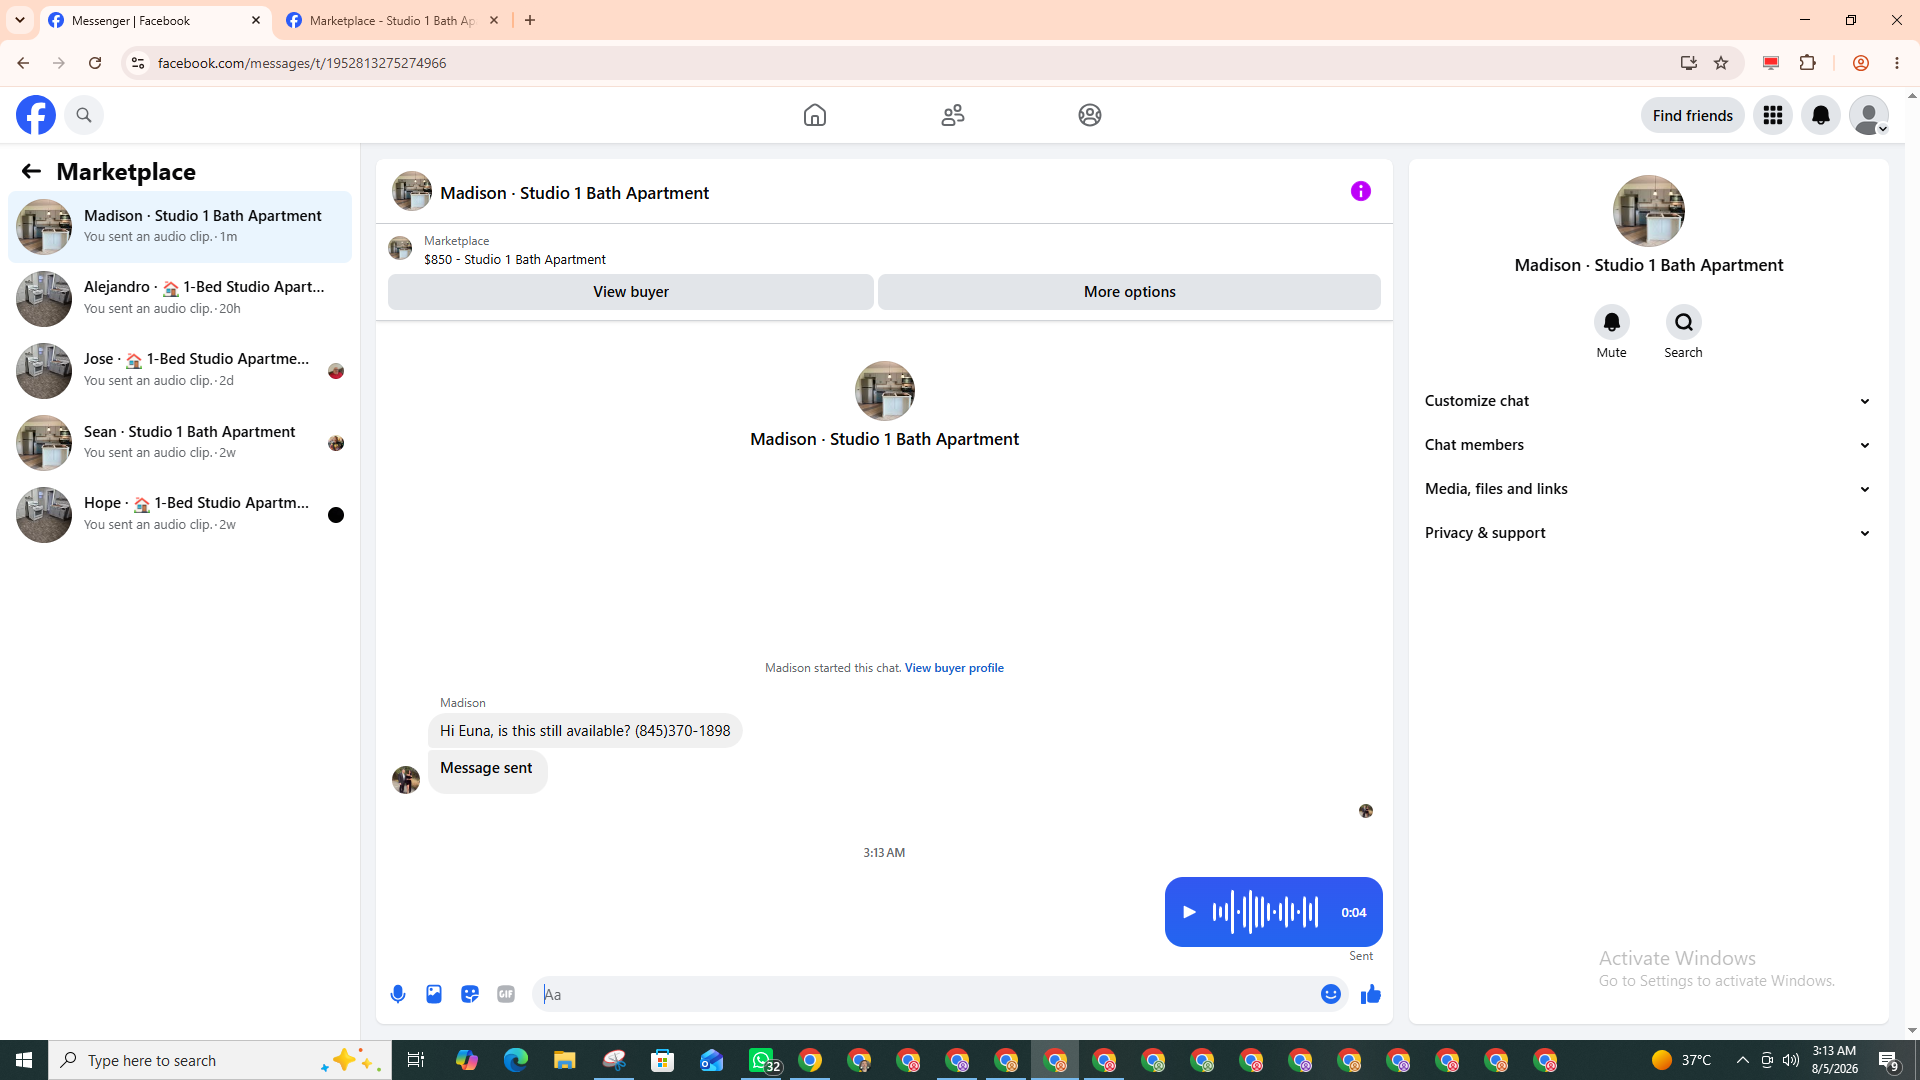Expand Media, files and links
The height and width of the screenshot is (1080, 1920).
[1648, 489]
